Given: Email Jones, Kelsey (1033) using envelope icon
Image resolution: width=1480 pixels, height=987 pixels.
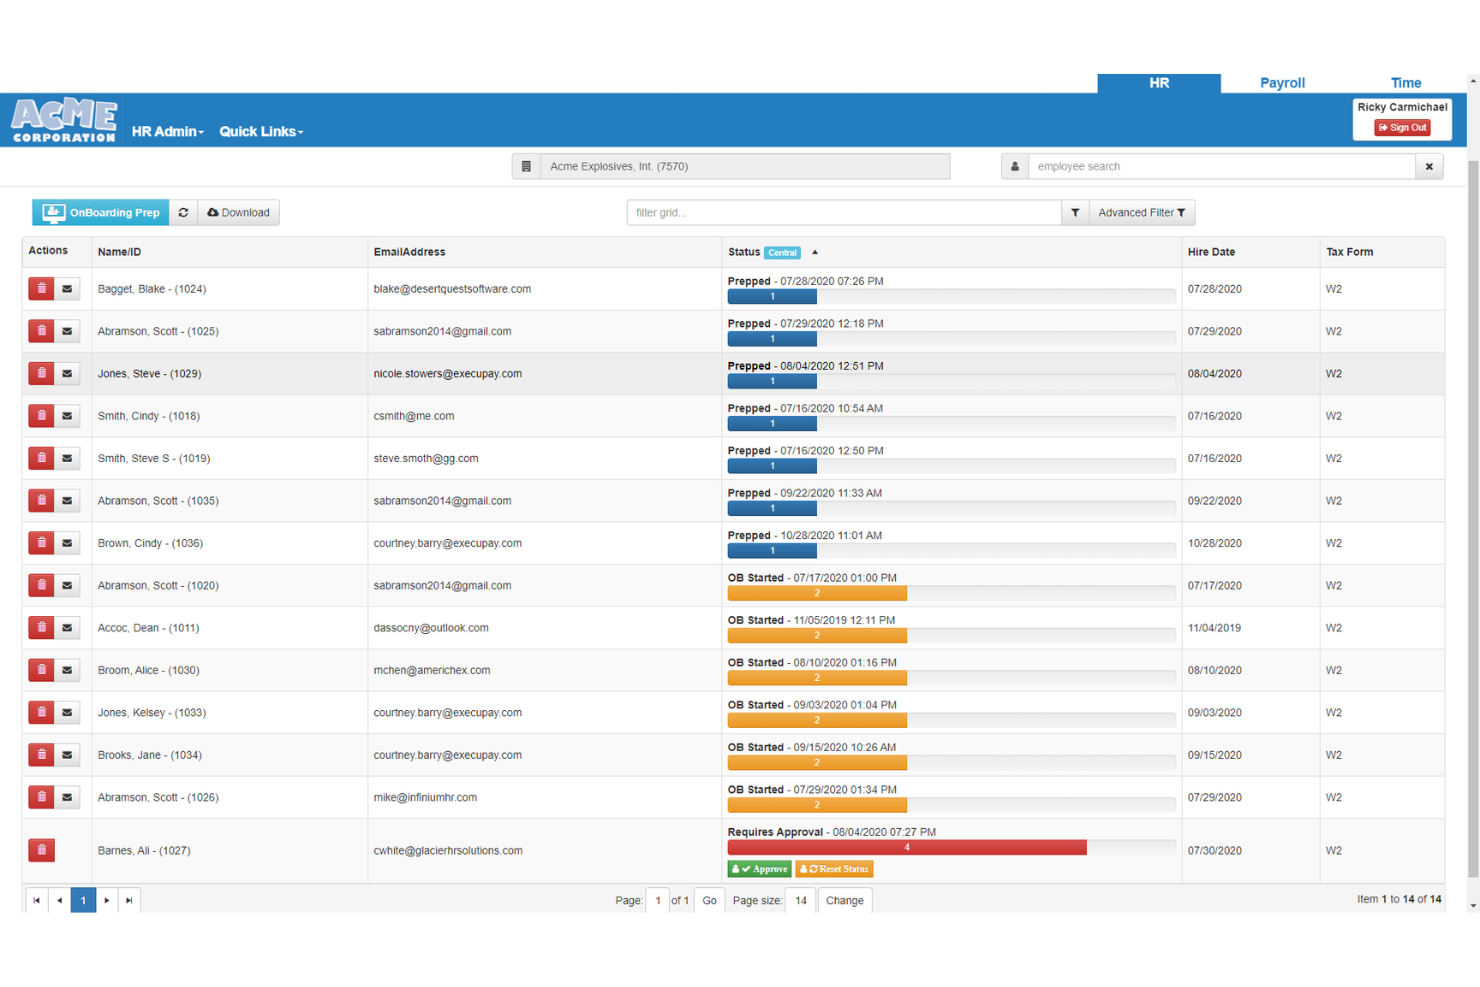Looking at the screenshot, I should pos(67,712).
